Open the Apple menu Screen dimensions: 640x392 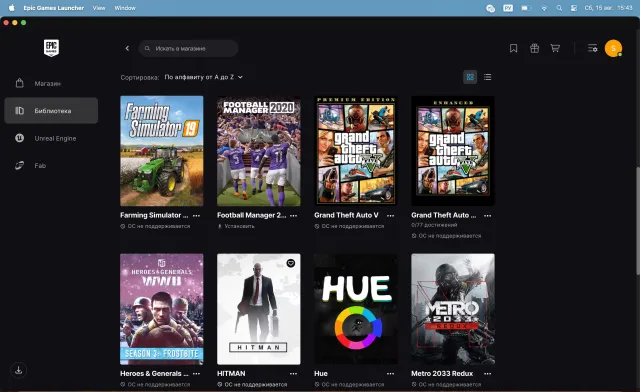11,8
